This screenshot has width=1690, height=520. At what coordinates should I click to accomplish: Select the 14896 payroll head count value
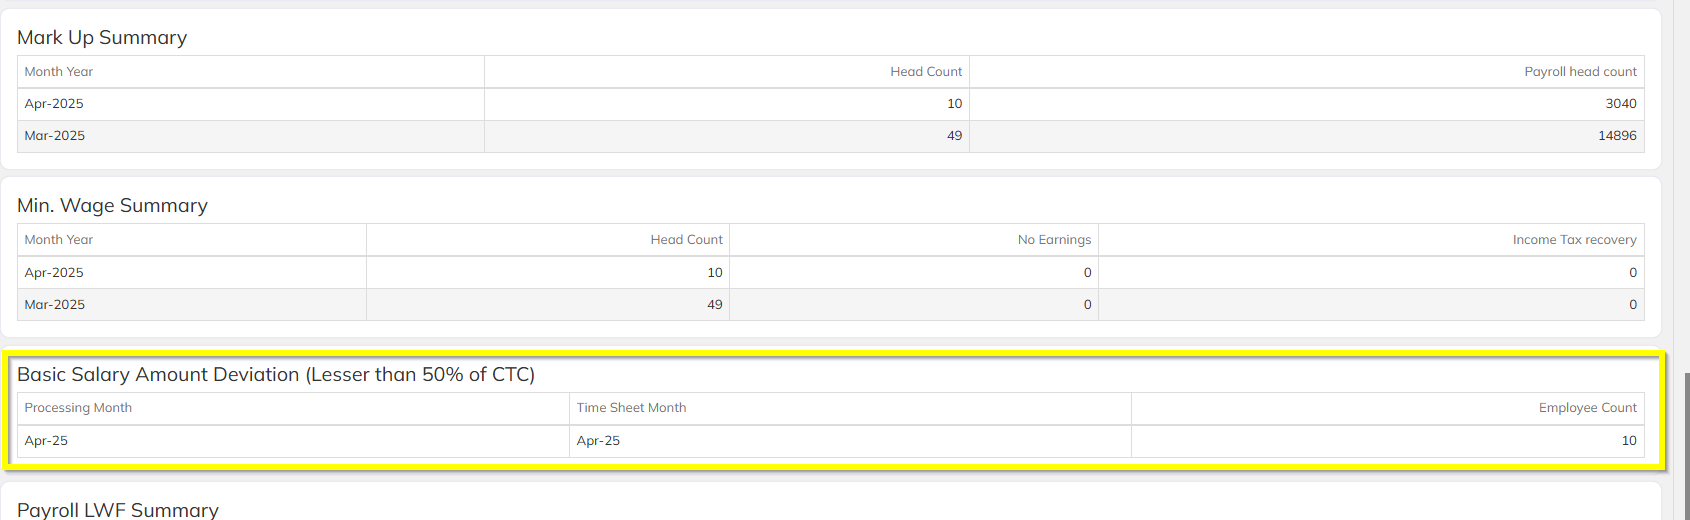[x=1617, y=136]
